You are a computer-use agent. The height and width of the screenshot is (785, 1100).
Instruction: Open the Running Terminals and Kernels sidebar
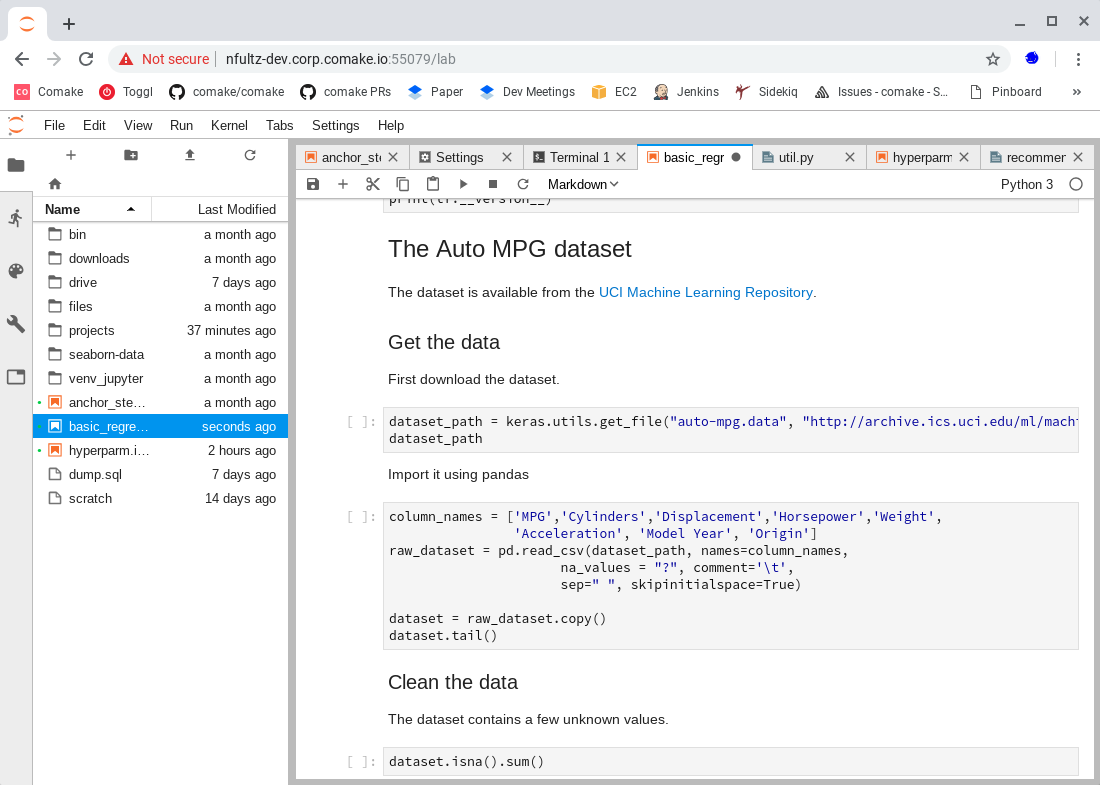tap(15, 218)
